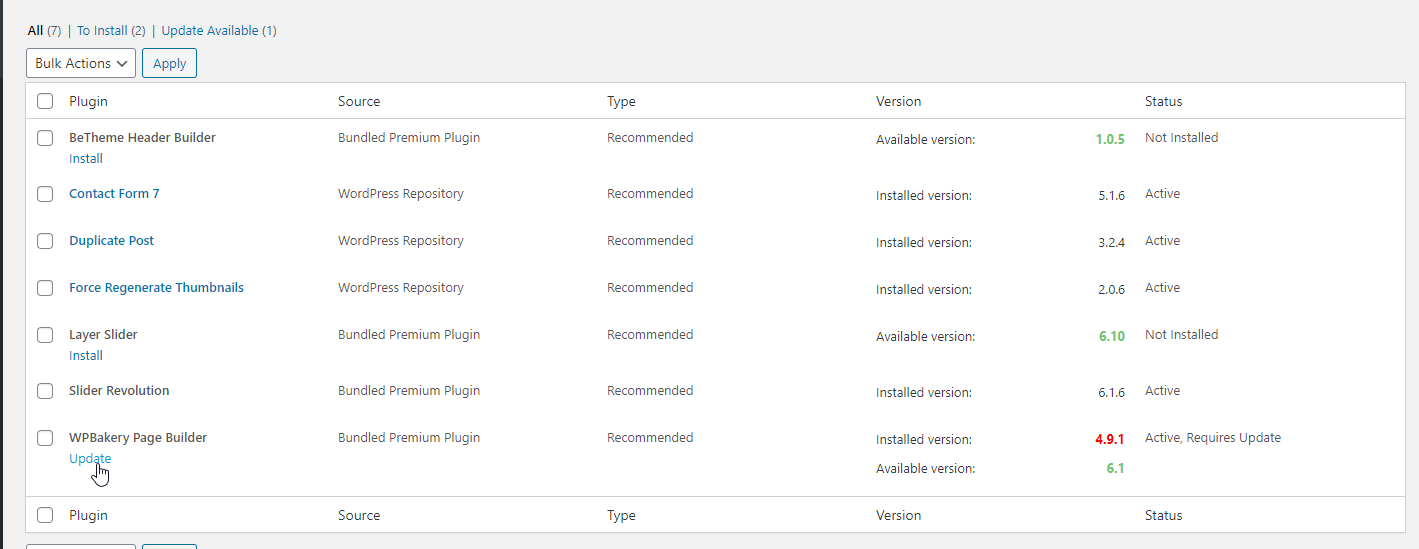Click the available version 6.10 value
Viewport: 1419px width, 549px height.
(x=1112, y=336)
